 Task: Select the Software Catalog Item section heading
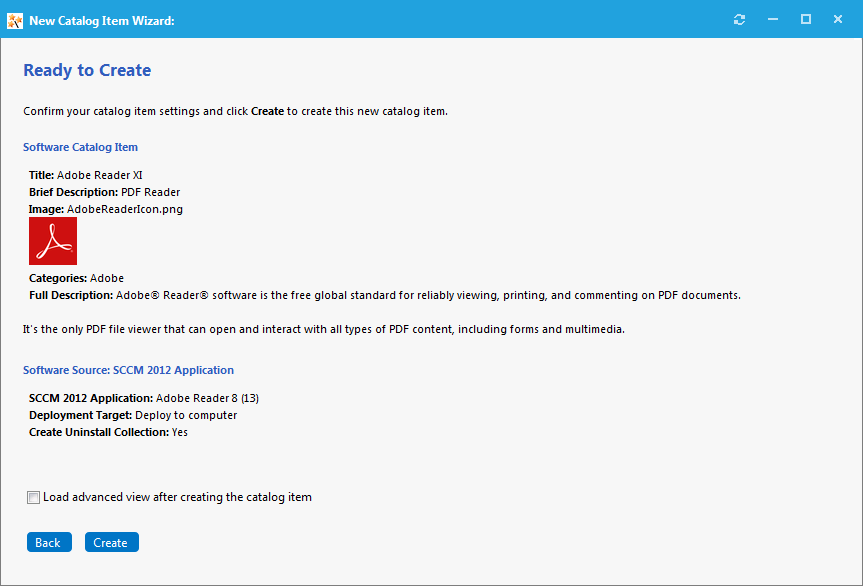(x=80, y=147)
